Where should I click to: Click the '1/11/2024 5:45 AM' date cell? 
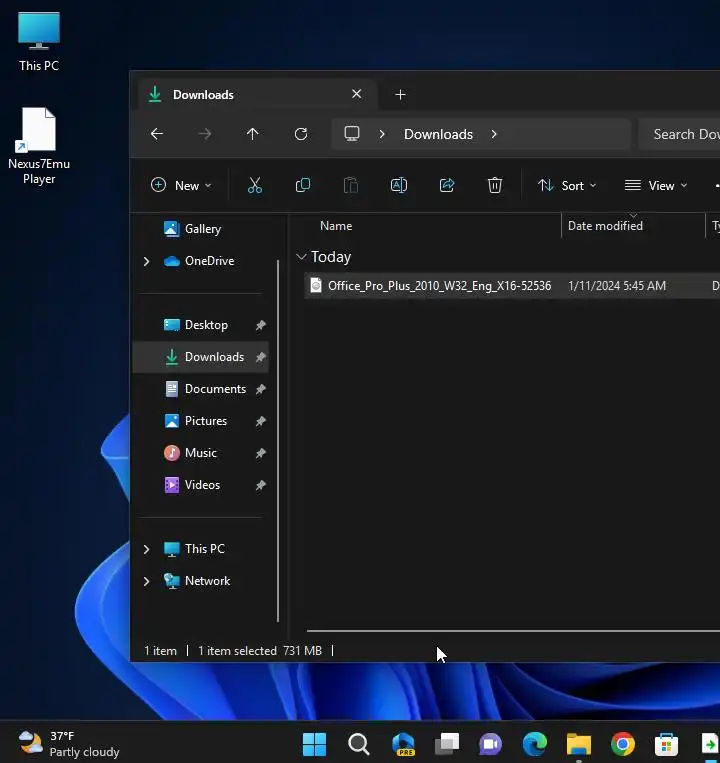pyautogui.click(x=617, y=286)
